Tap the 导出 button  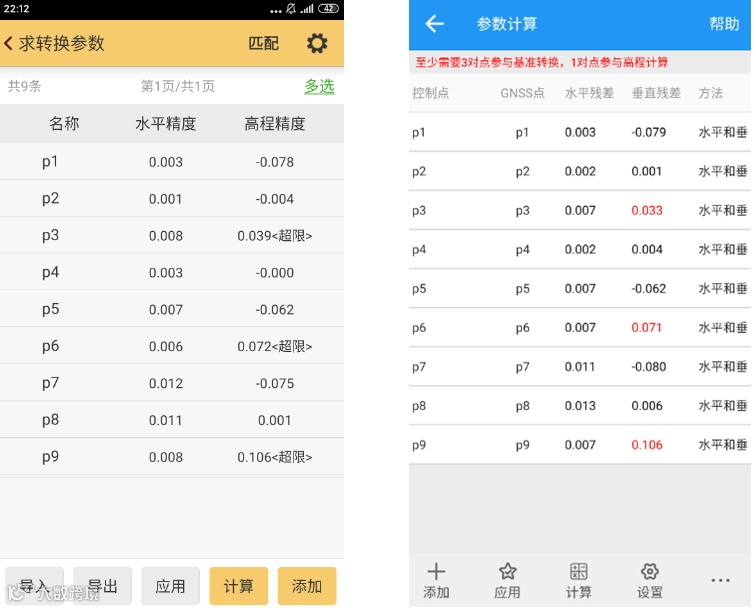coord(102,586)
